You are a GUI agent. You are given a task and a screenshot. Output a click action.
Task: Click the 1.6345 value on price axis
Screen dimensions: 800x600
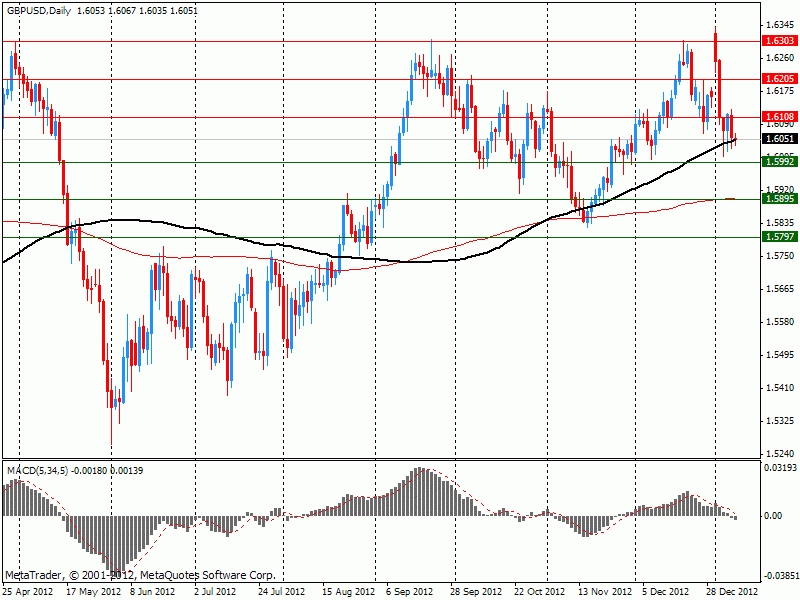pyautogui.click(x=777, y=24)
